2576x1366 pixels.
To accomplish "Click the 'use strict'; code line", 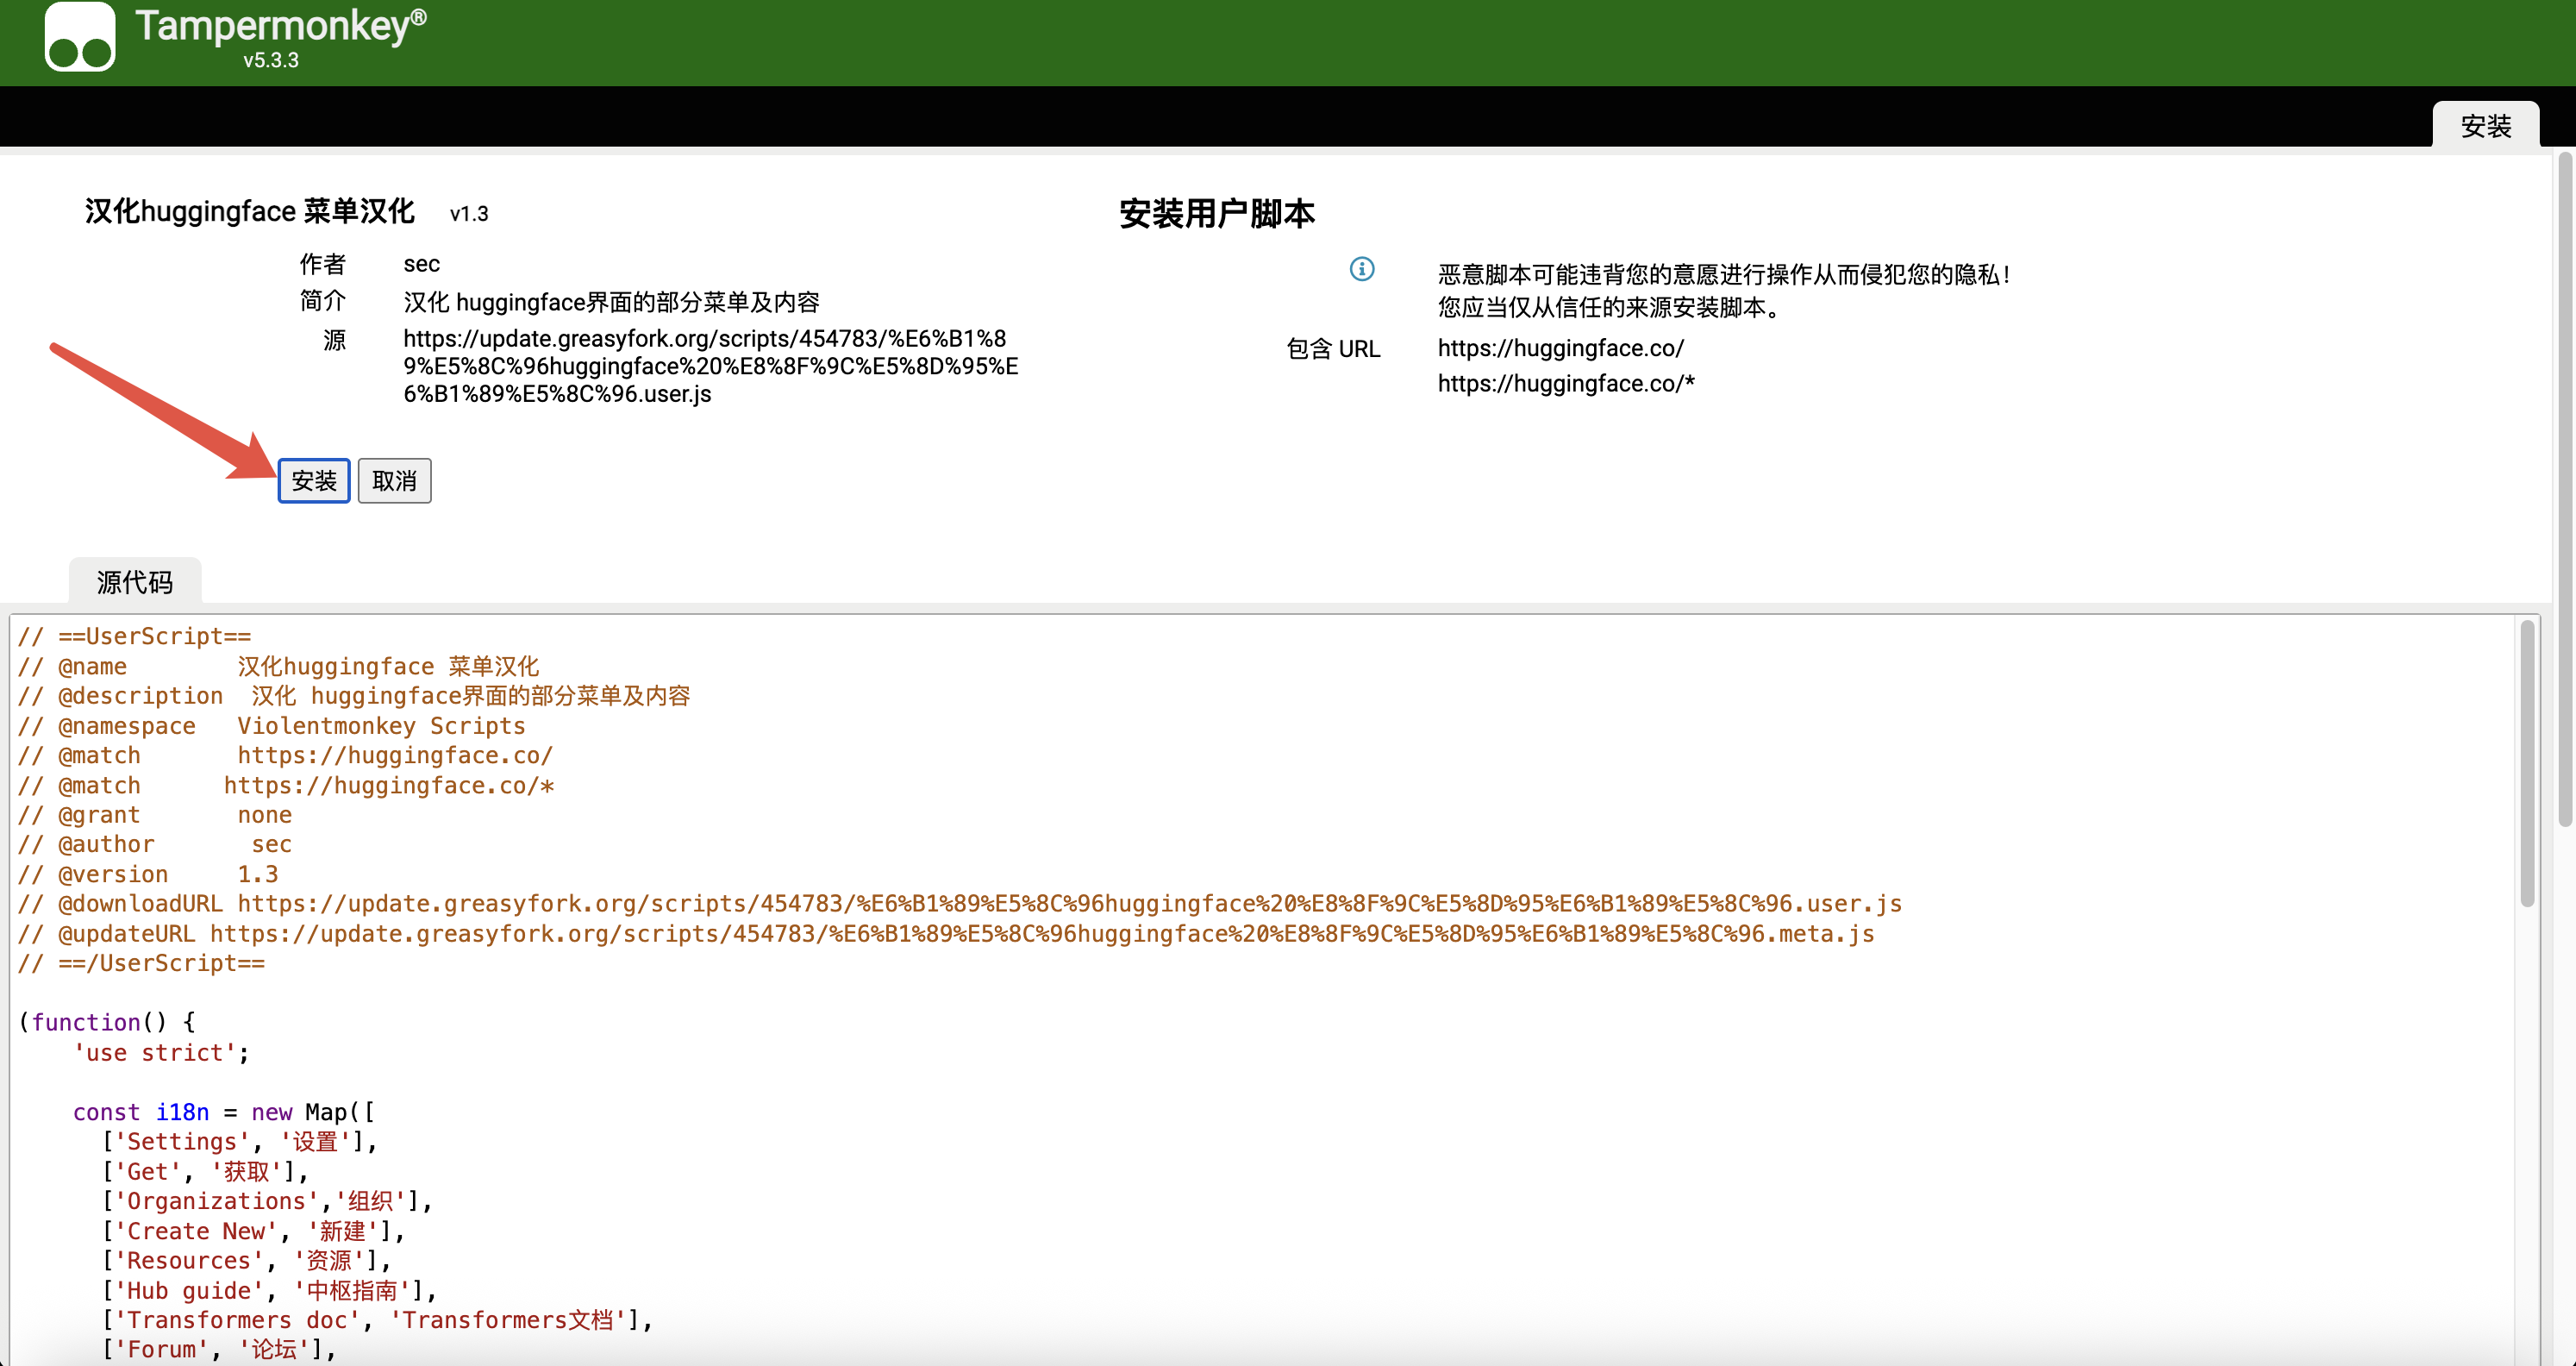I will (161, 1053).
